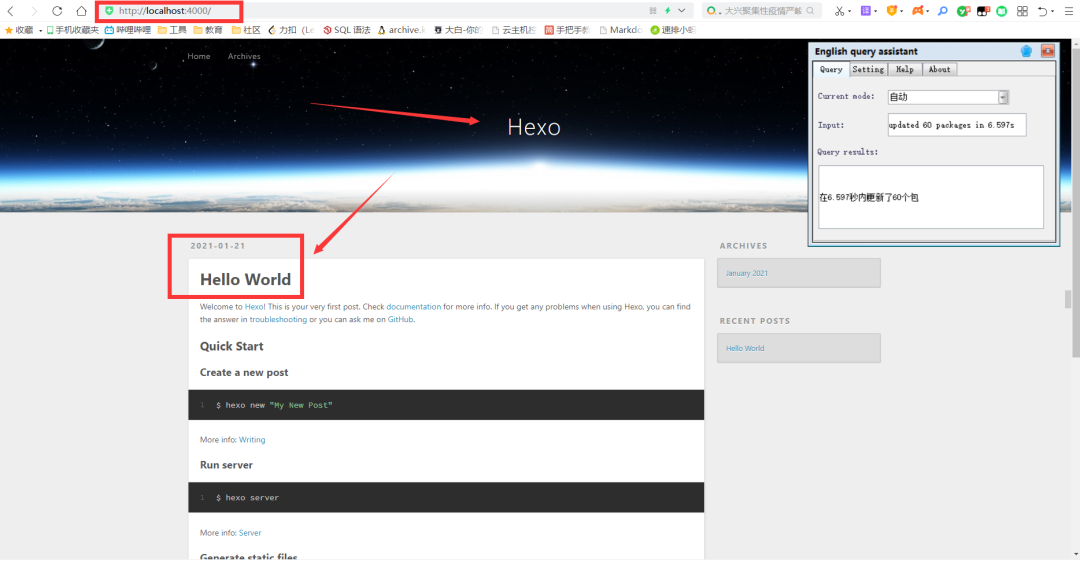This screenshot has height=561, width=1080.
Task: Open the SQL 语法 bookmark
Action: click(346, 30)
